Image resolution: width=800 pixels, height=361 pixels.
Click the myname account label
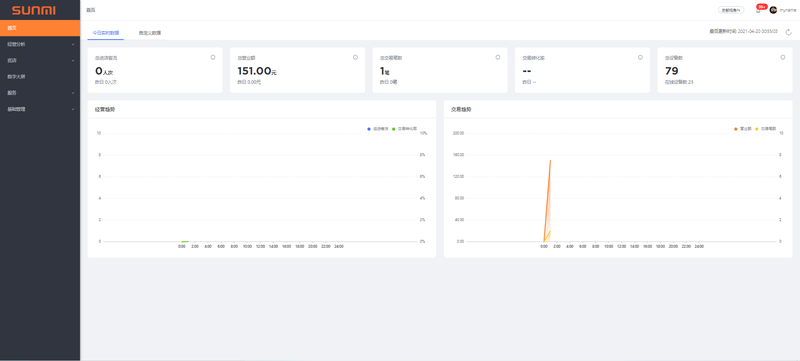pyautogui.click(x=787, y=10)
